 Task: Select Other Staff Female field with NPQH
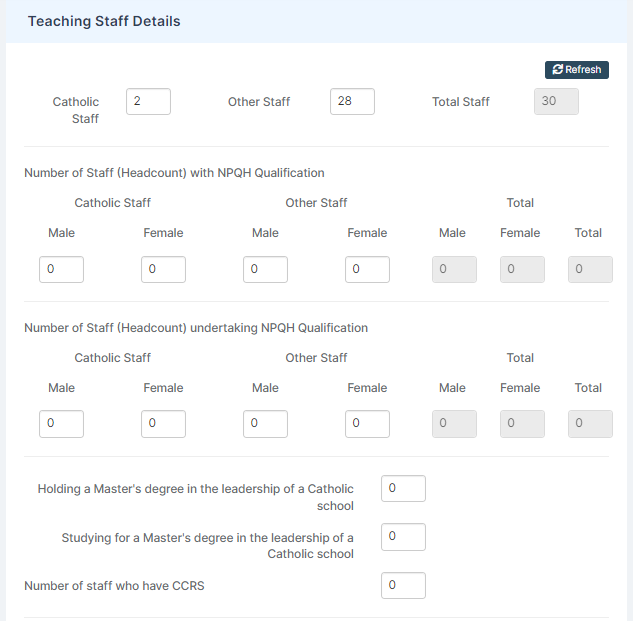(x=367, y=269)
